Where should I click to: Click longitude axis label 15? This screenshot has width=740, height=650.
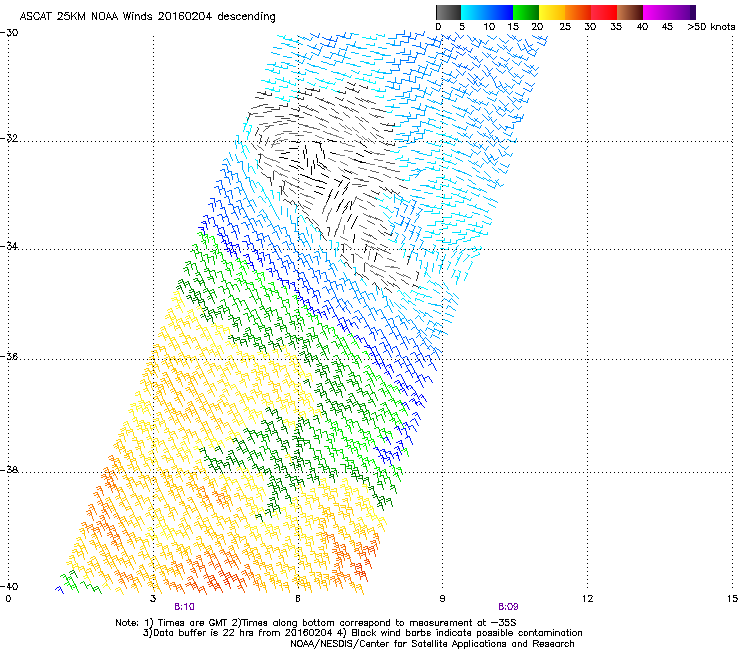pos(732,599)
